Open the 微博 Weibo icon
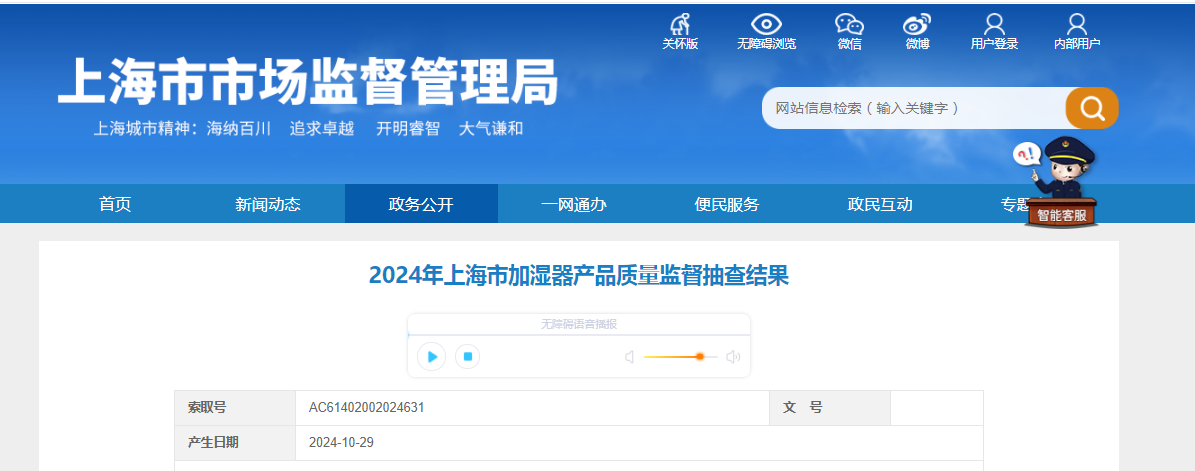 918,24
